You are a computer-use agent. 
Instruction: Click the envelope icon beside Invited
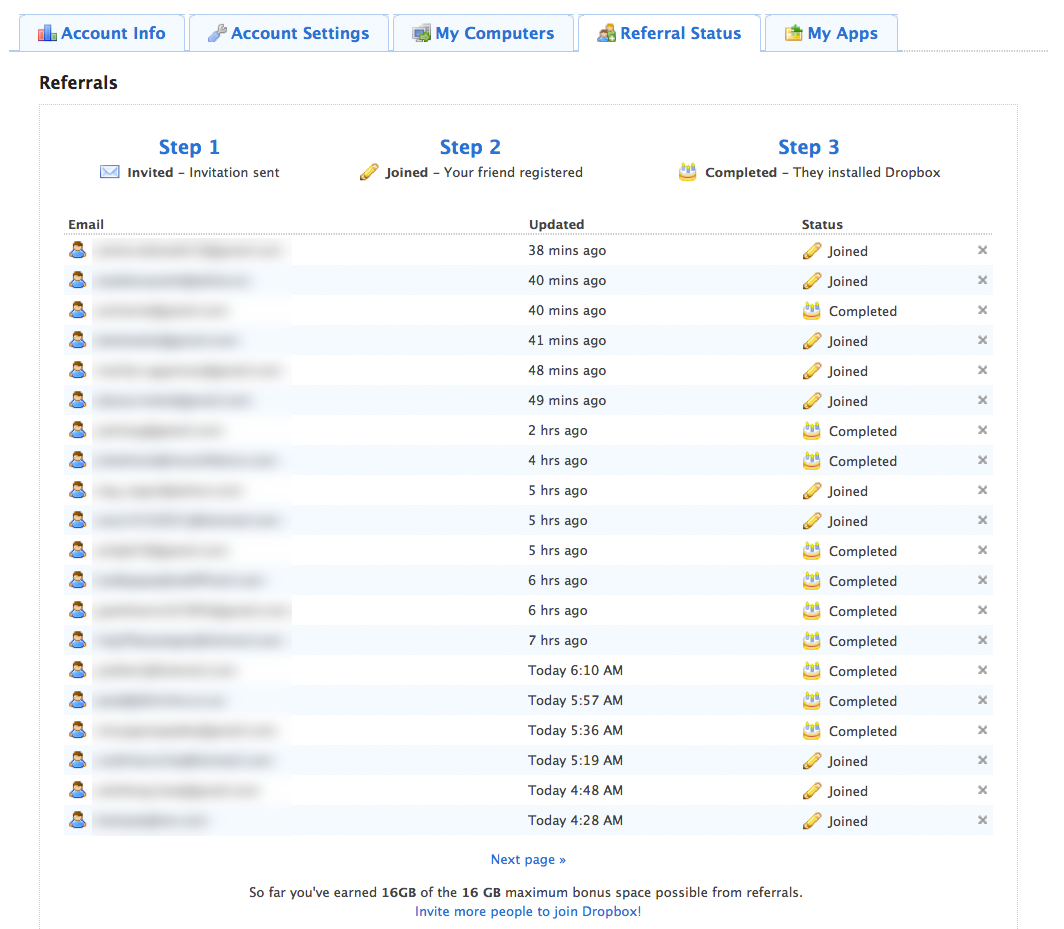(x=109, y=172)
